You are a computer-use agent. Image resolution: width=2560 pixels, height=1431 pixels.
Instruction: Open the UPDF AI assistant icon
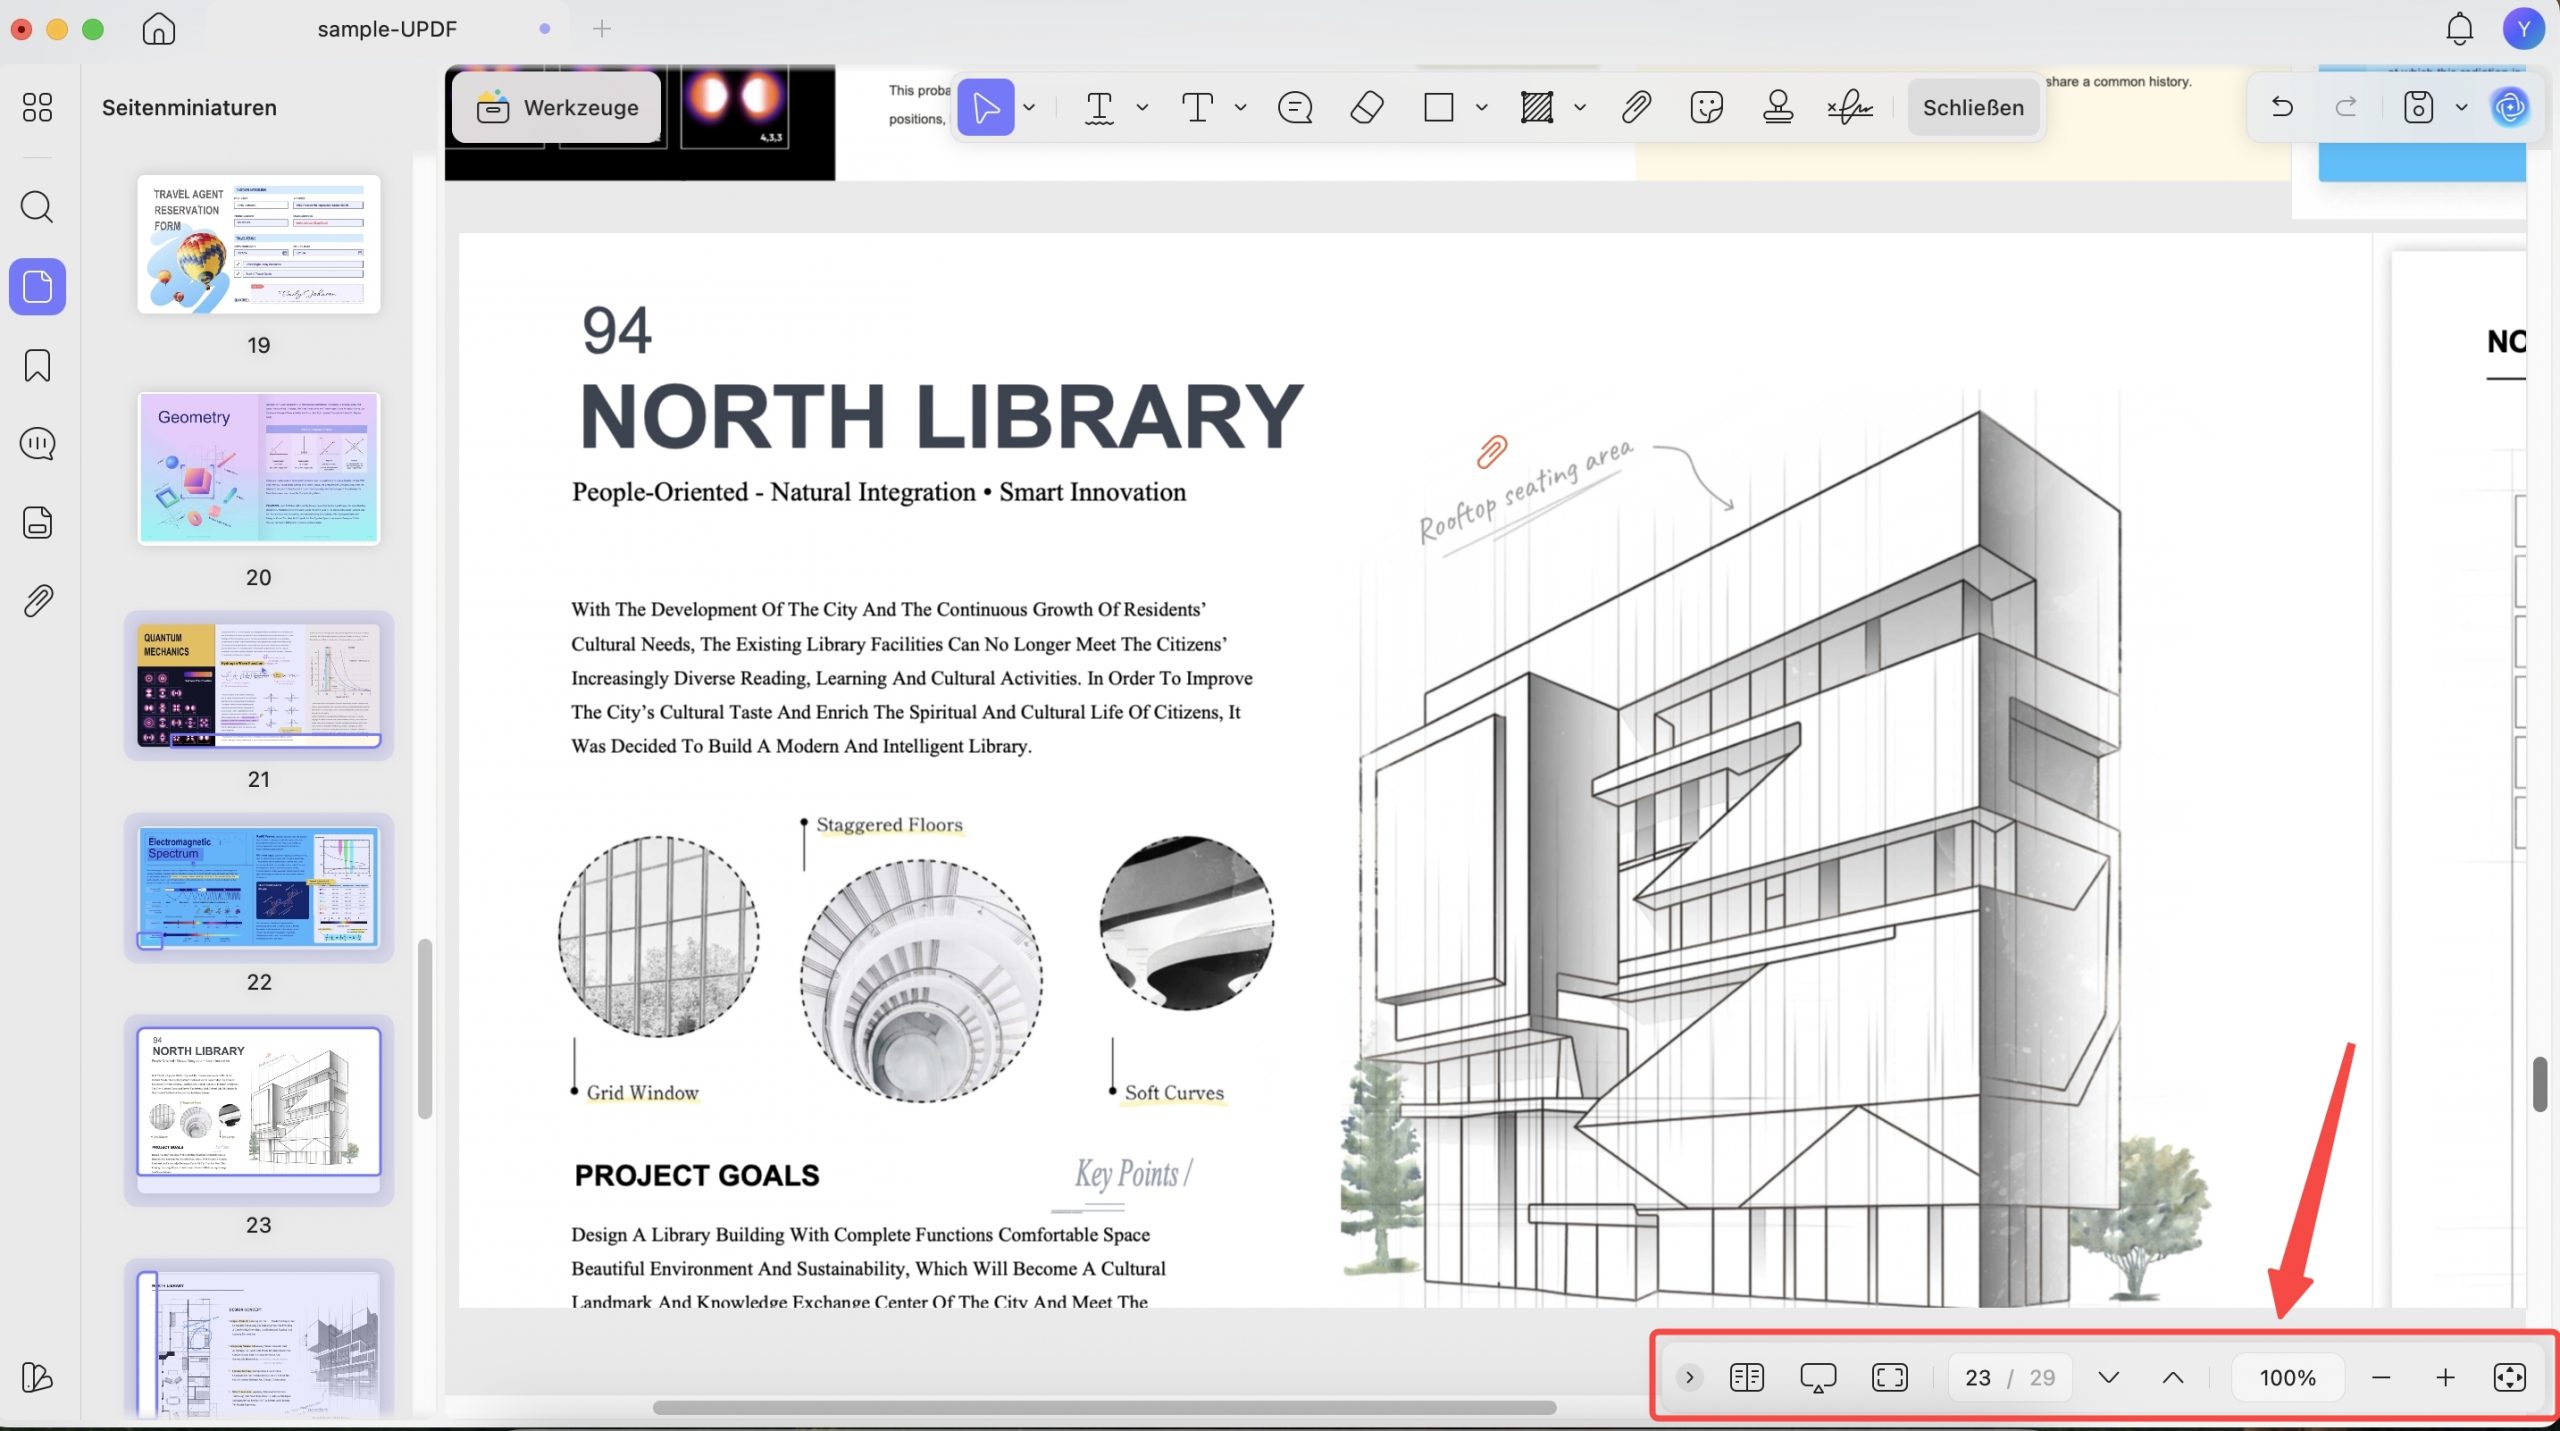tap(2509, 107)
